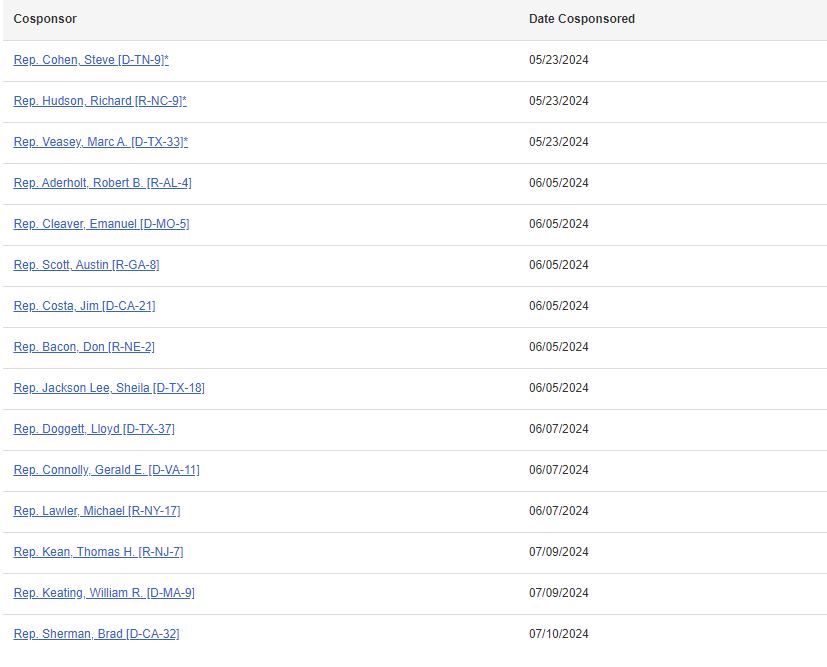The width and height of the screenshot is (827, 667).
Task: Open Rep. Veasey, Marc A. profile link
Action: coord(100,142)
